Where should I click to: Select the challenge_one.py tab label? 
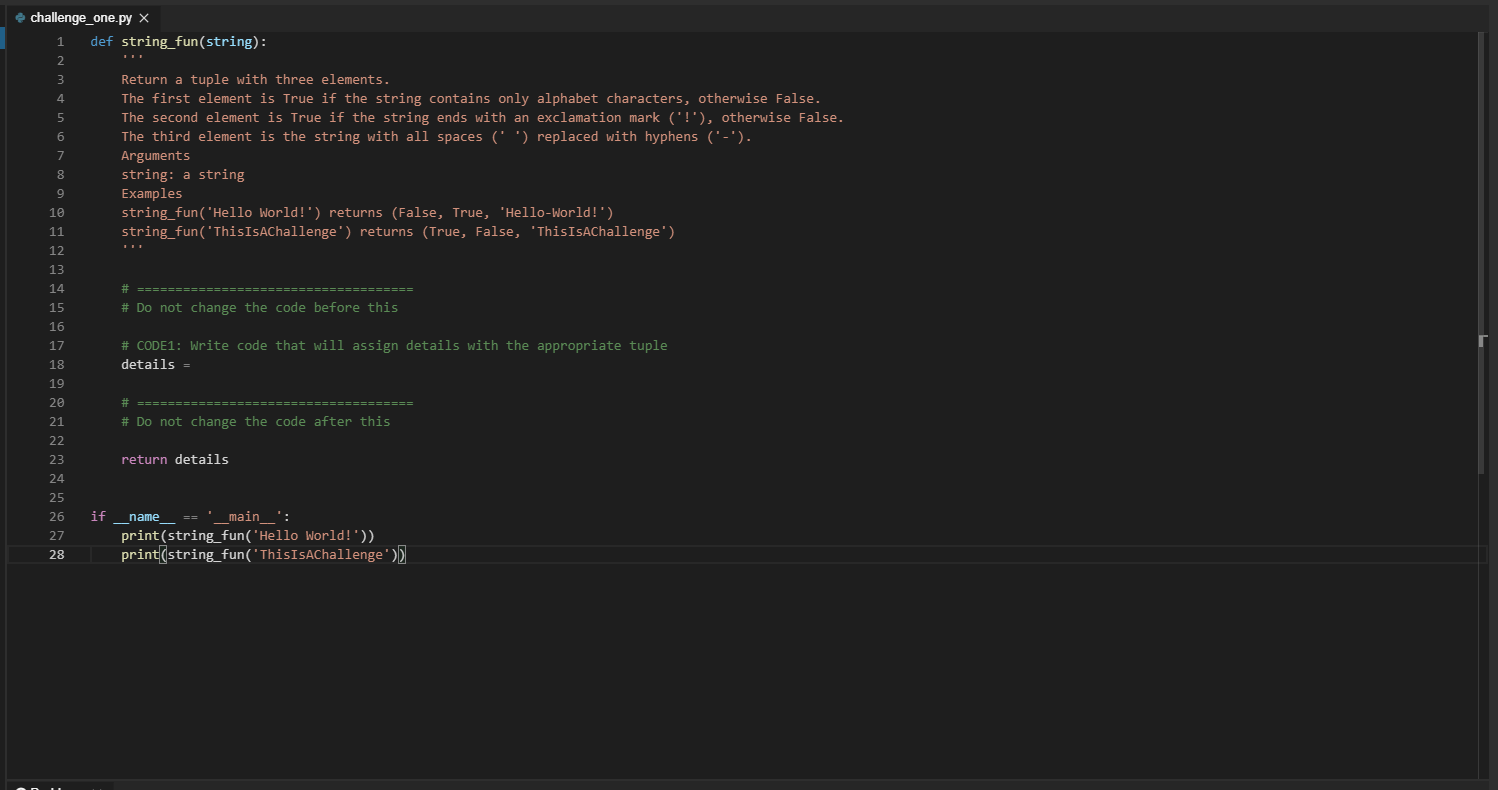point(81,18)
